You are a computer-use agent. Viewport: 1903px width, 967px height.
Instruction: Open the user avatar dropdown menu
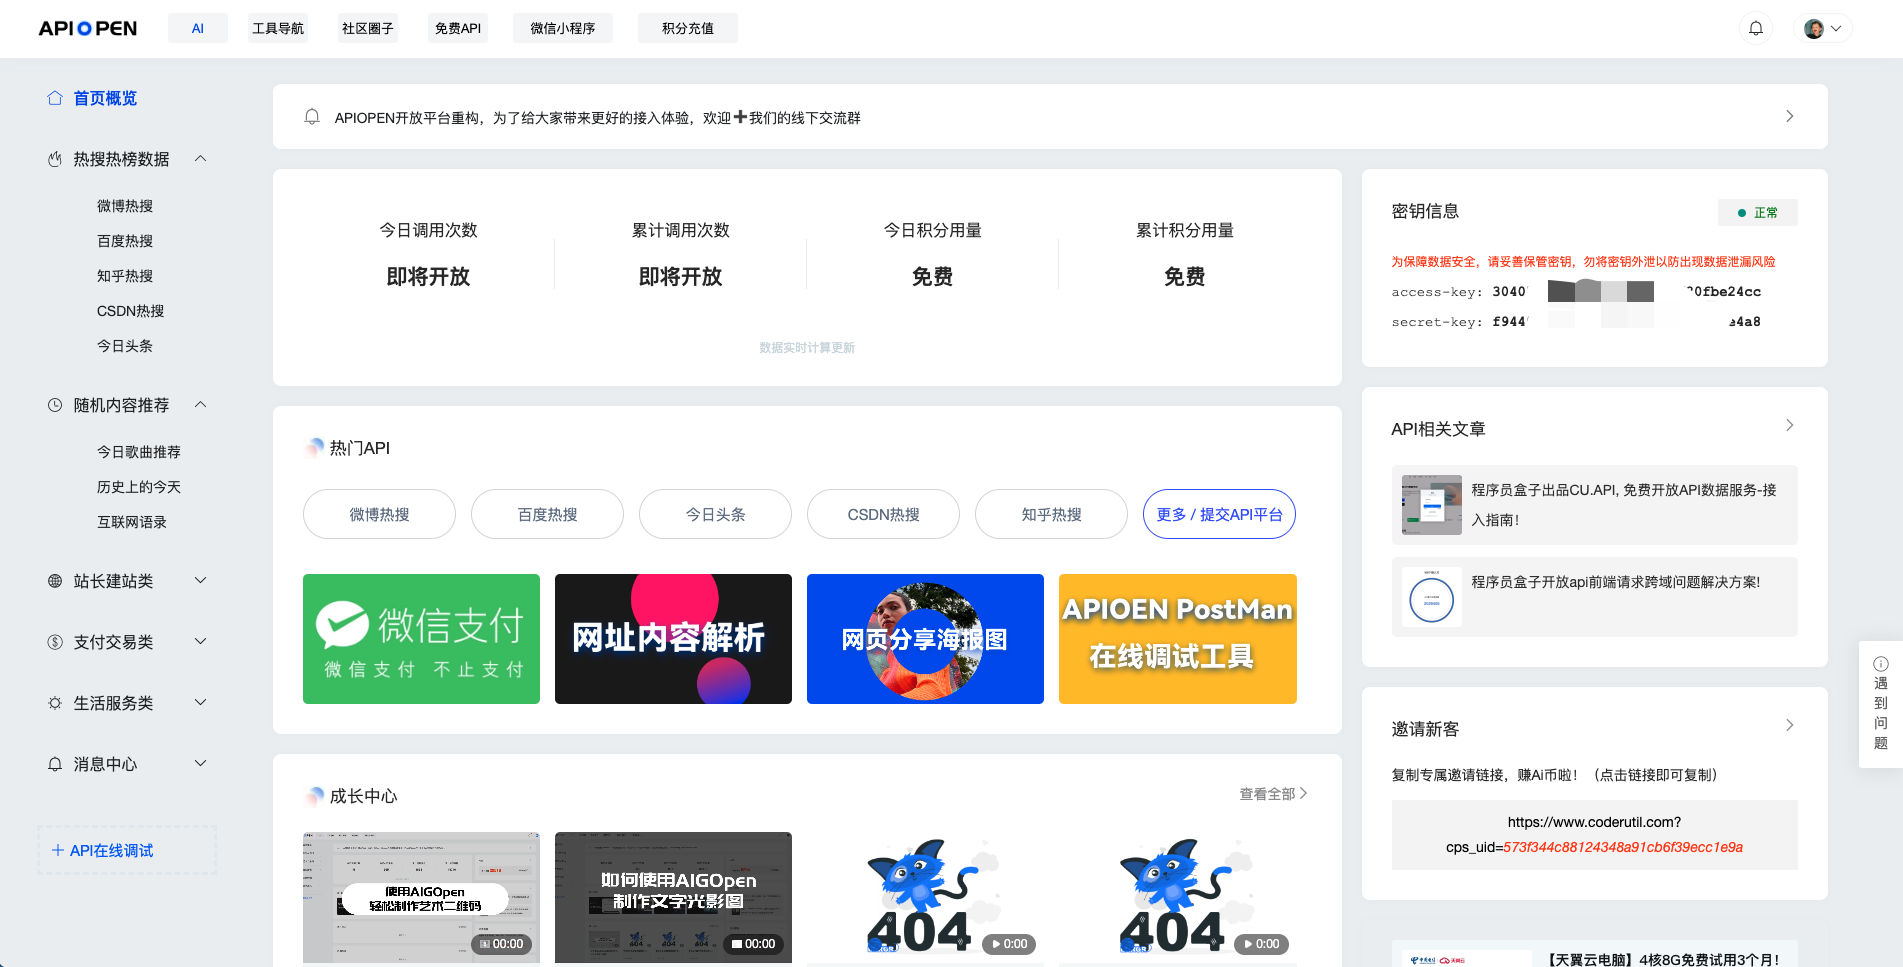(x=1823, y=28)
